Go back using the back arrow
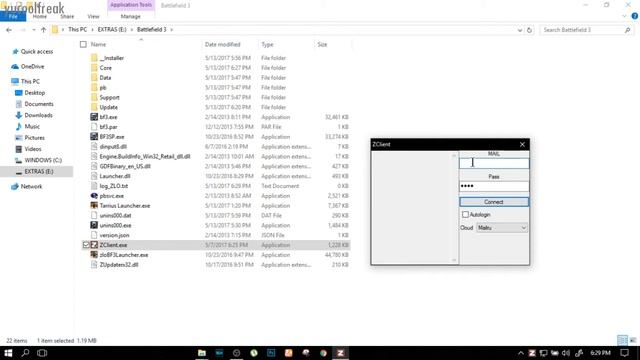This screenshot has width=640, height=360. click(x=9, y=30)
